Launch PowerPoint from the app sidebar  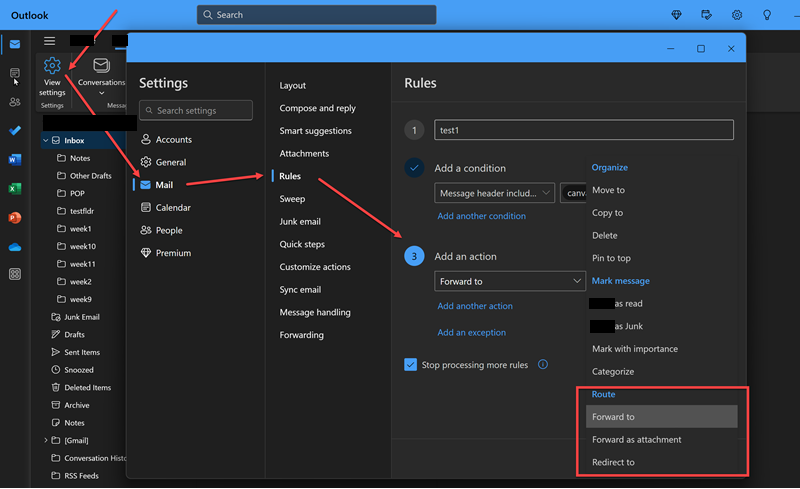[x=15, y=218]
